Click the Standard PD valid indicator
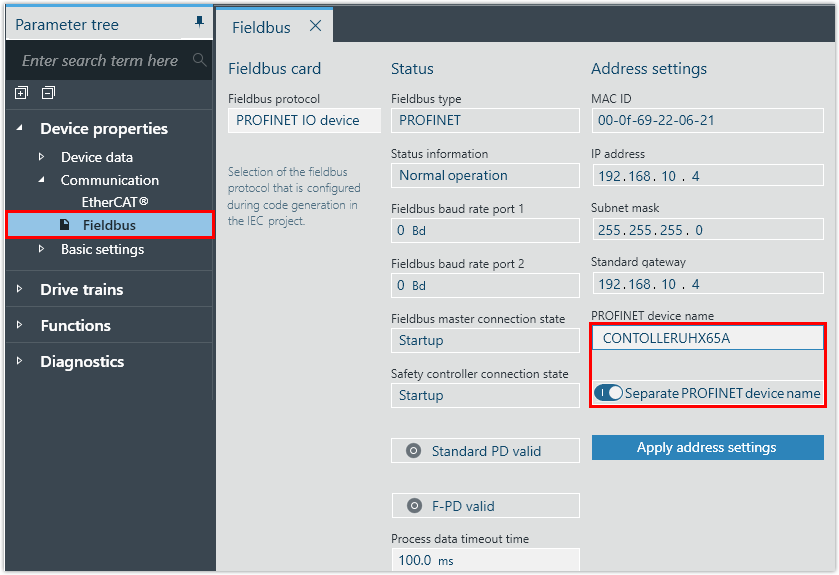The height and width of the screenshot is (575, 839). click(x=414, y=451)
